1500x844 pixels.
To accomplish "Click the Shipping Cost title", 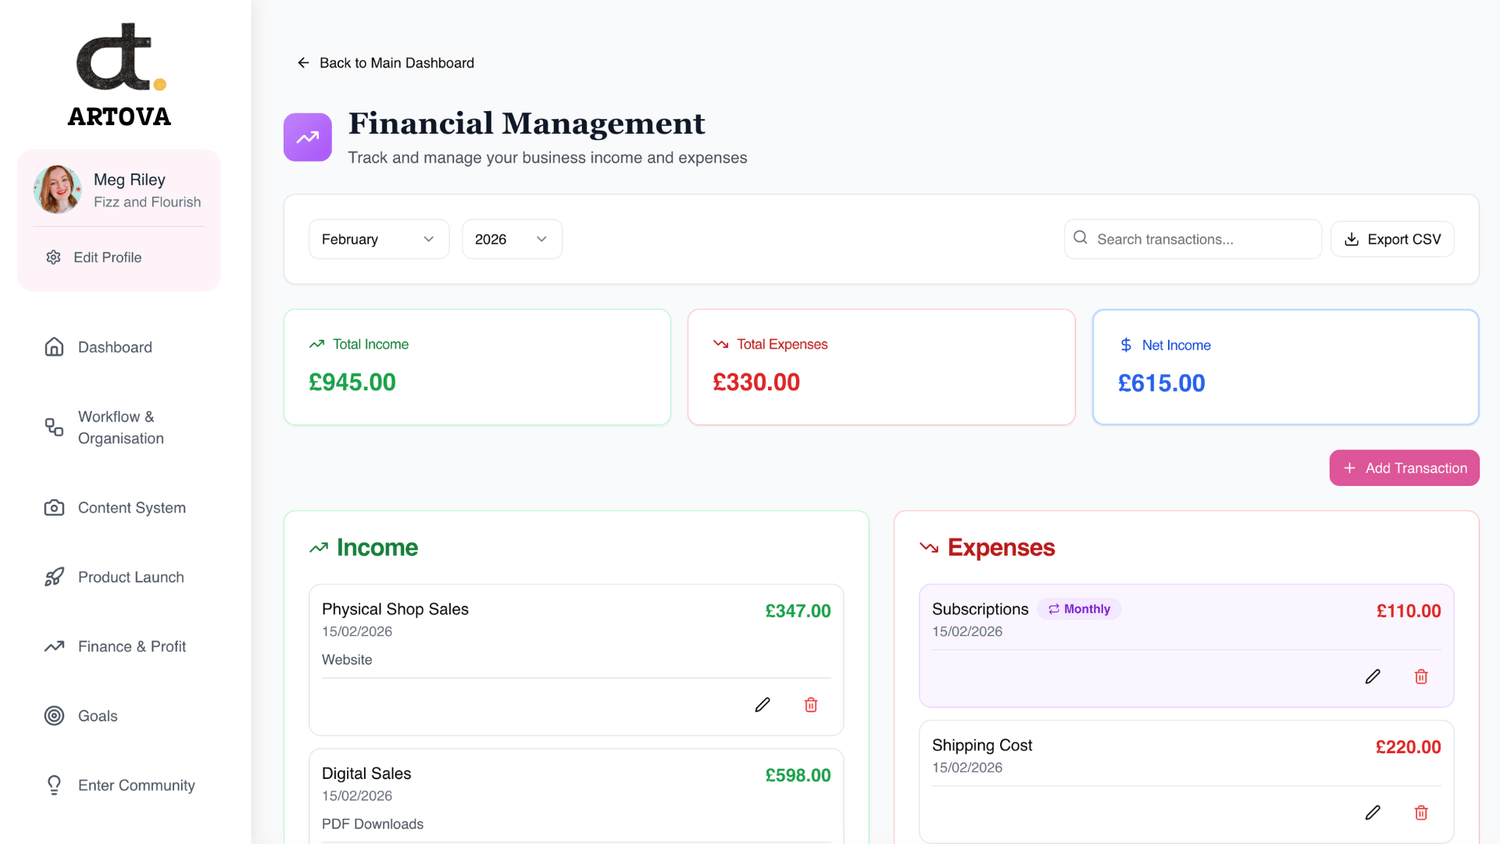I will click(x=982, y=745).
